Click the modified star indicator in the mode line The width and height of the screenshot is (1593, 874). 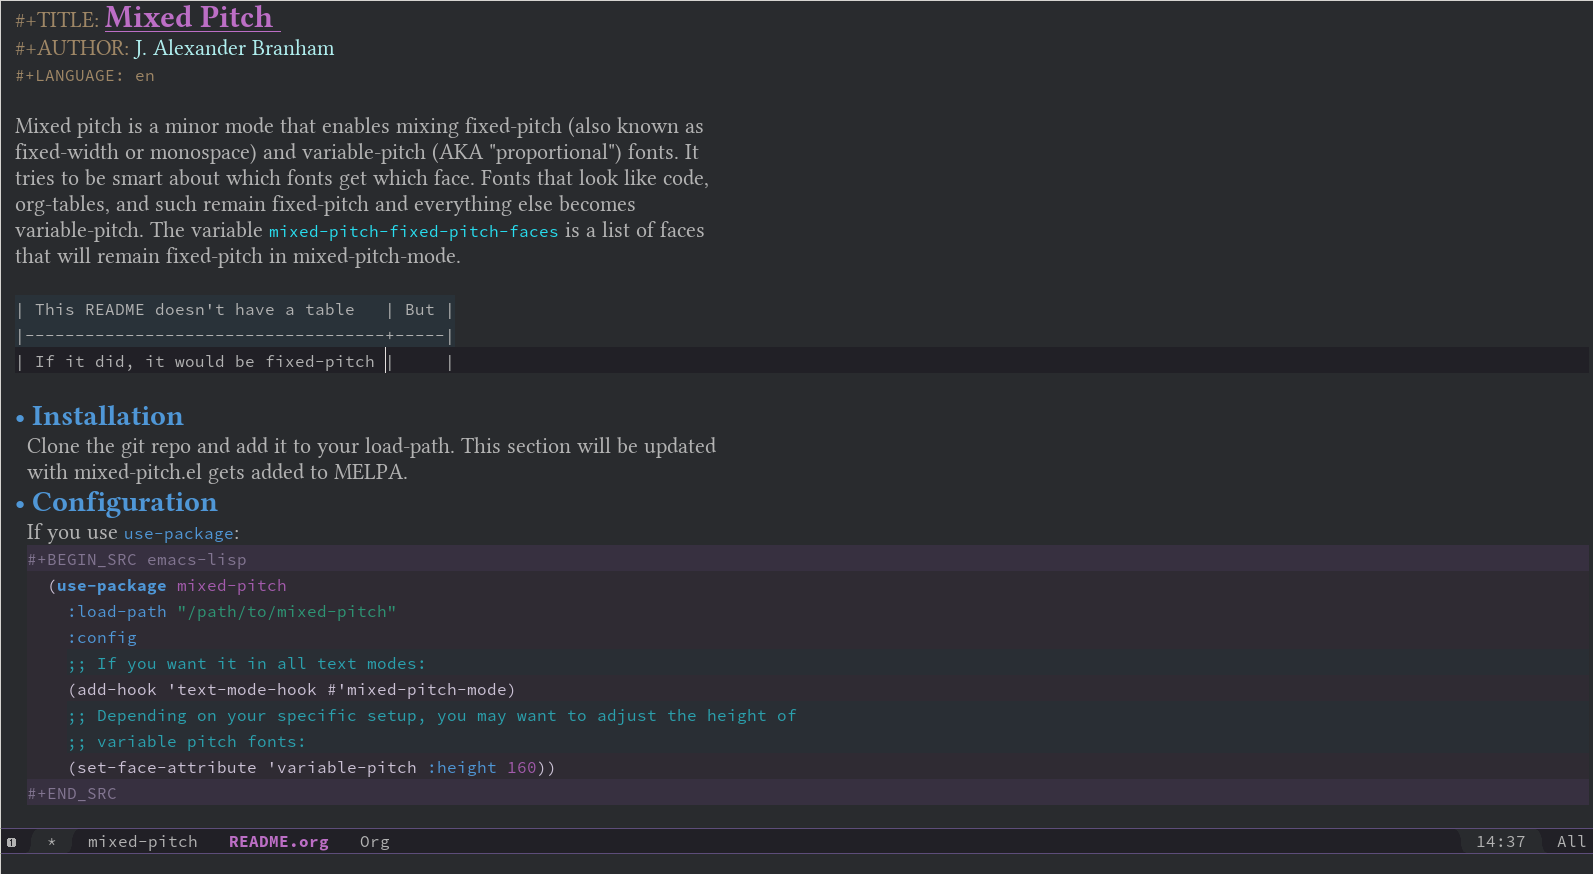(52, 842)
